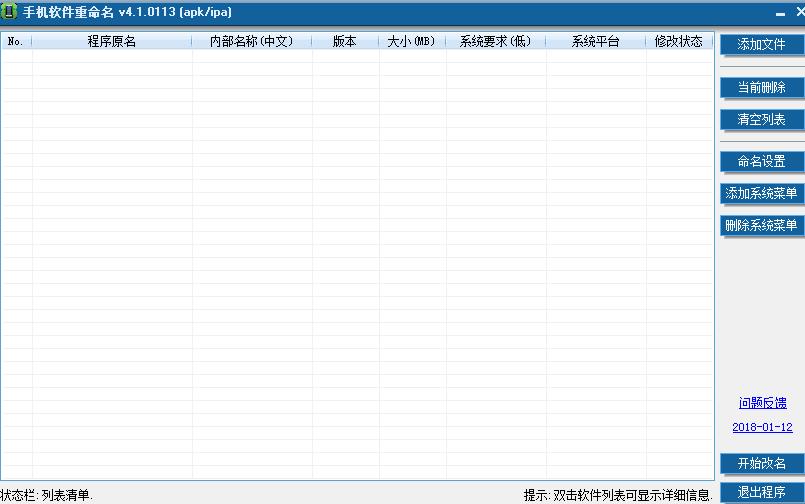Sort by 程序原名 column header

click(112, 42)
